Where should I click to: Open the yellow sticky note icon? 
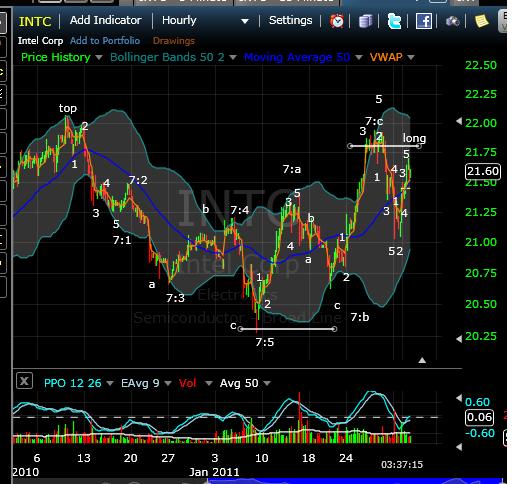click(481, 21)
